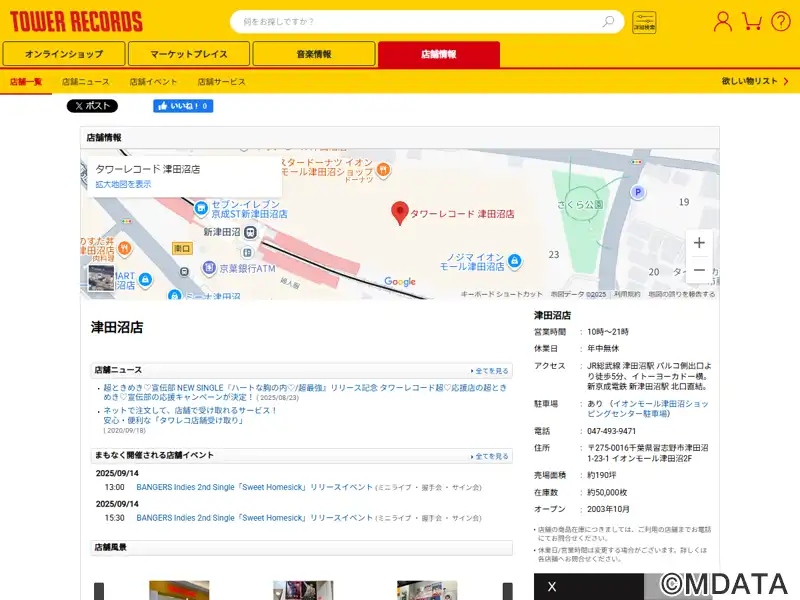Open the 欲しい物リスト wishlist link

[755, 81]
